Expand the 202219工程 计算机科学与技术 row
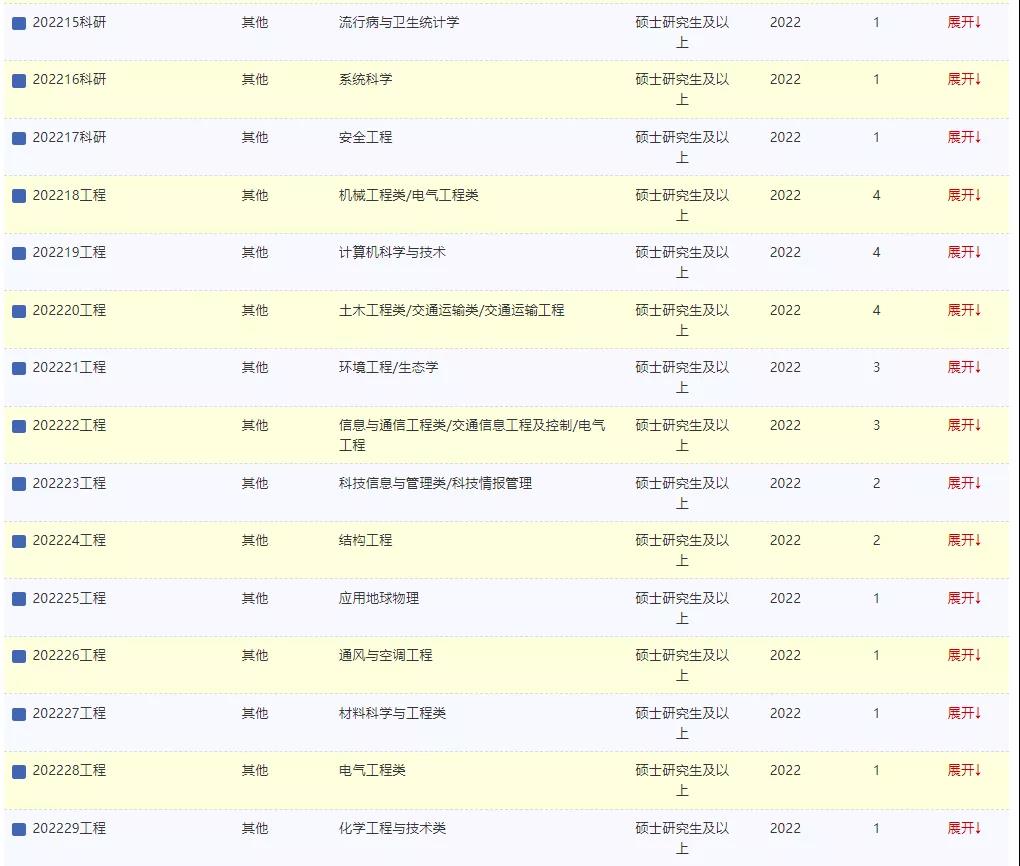This screenshot has width=1020, height=866. 964,252
